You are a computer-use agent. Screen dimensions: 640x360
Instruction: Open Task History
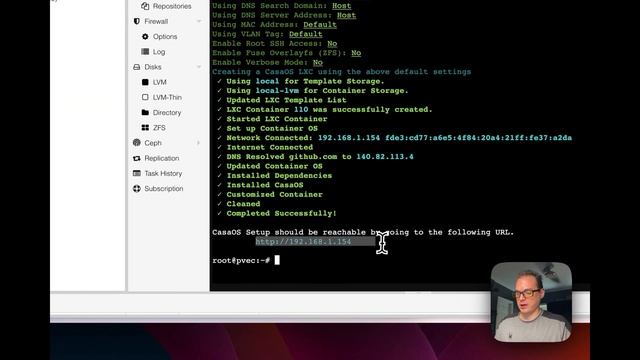[163, 173]
